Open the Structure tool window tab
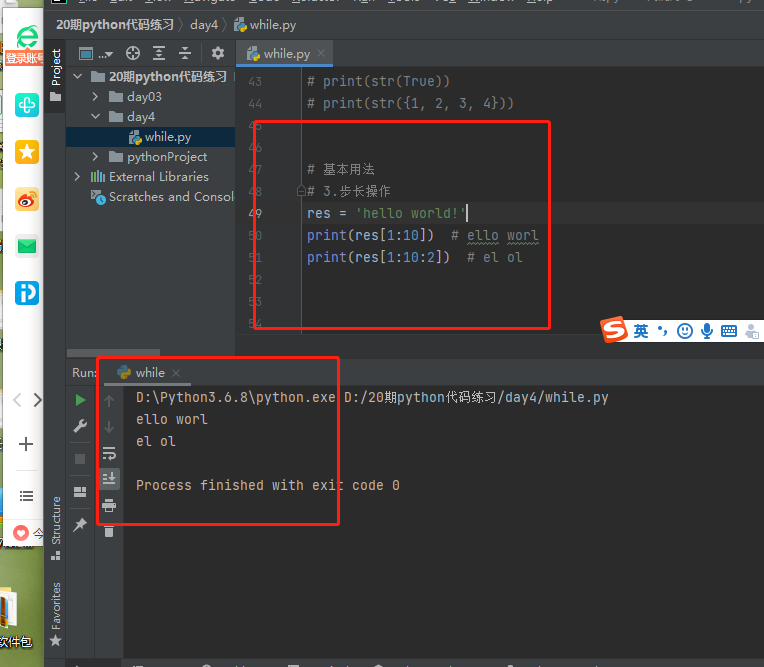The width and height of the screenshot is (764, 667). (56, 528)
